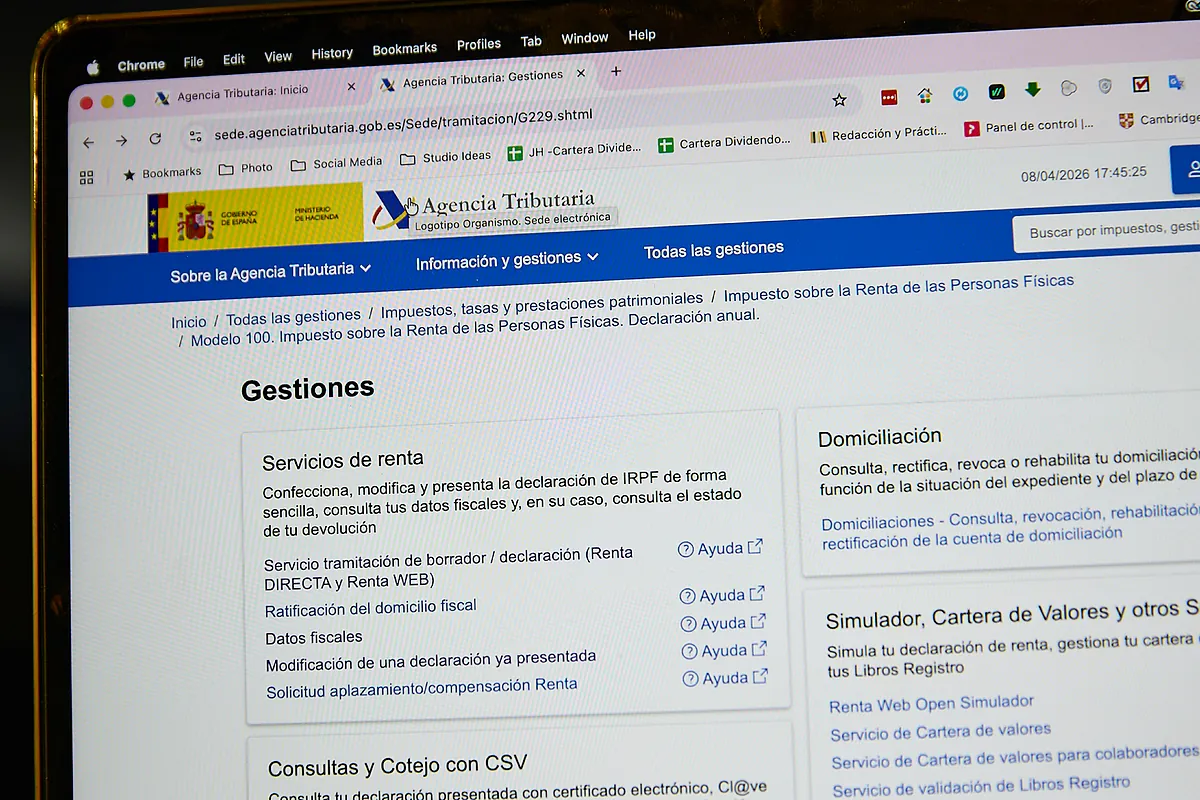Open the Chrome application menu

pos(141,65)
